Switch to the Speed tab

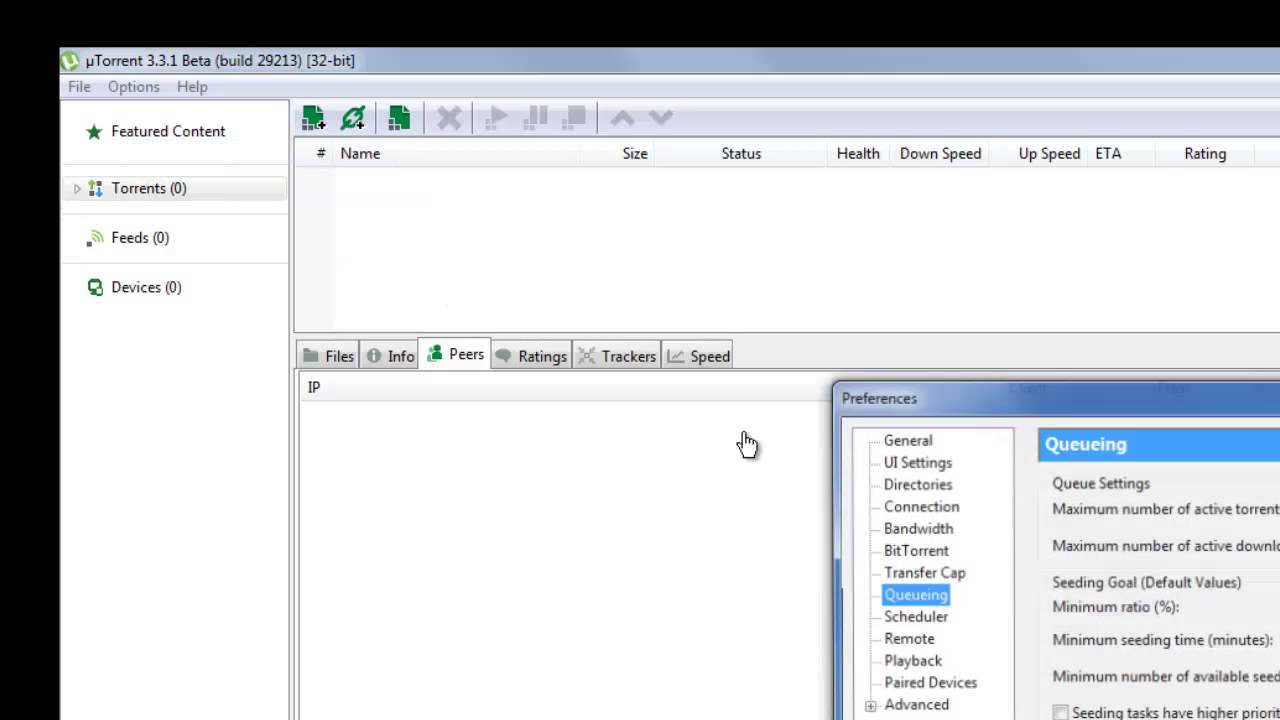699,356
